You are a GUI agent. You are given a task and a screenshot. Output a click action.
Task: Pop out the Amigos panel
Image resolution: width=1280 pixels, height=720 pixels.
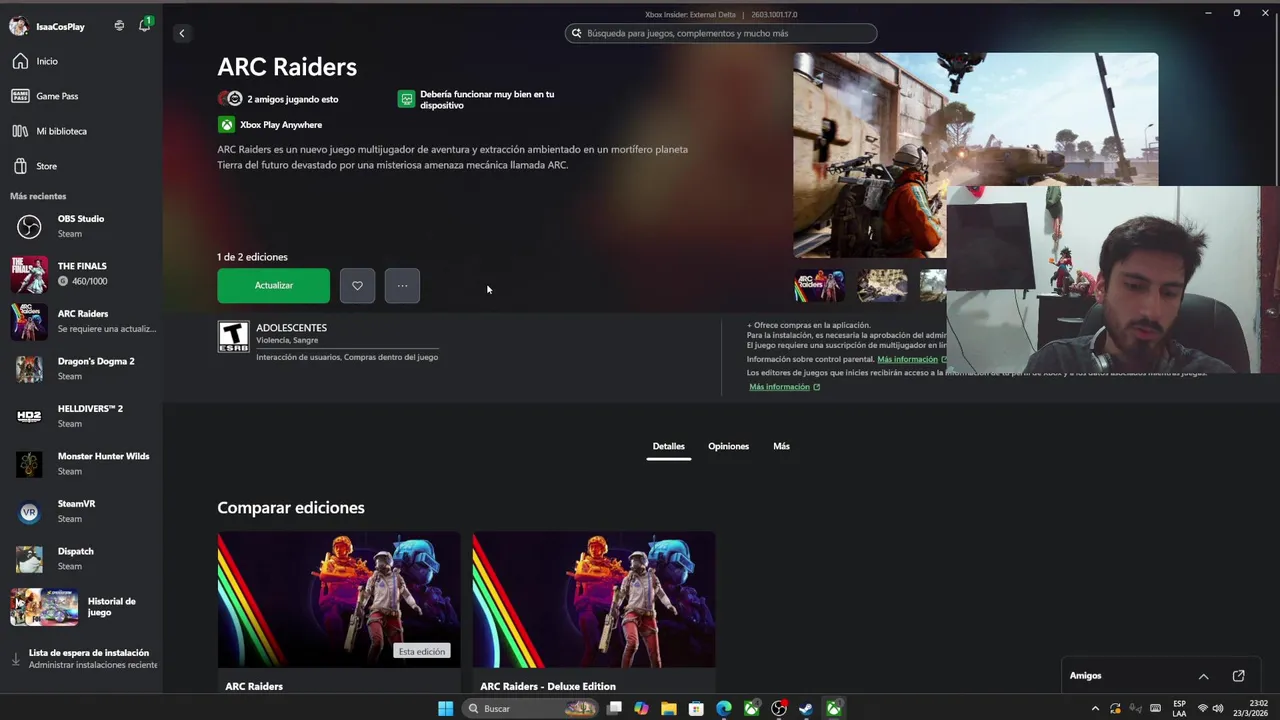(1238, 676)
